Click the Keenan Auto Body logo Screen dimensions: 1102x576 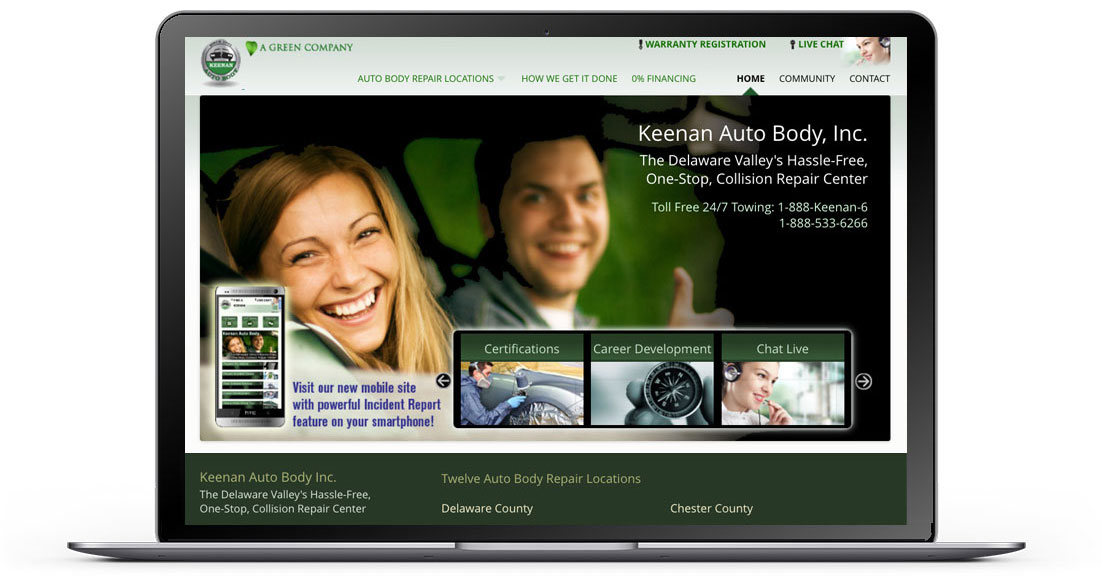pos(220,62)
